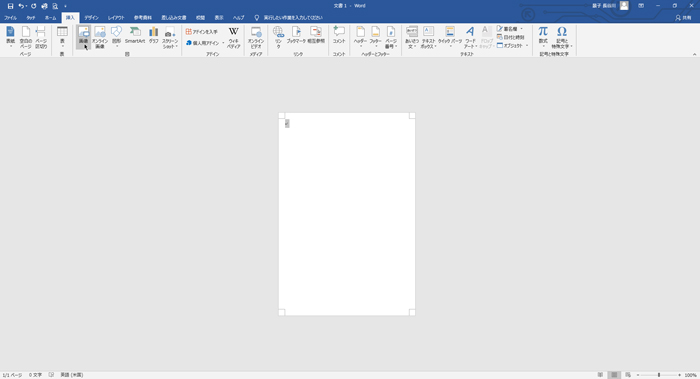Click the proofing check icon in status bar
Screen dimensions: 700x379
51,375
